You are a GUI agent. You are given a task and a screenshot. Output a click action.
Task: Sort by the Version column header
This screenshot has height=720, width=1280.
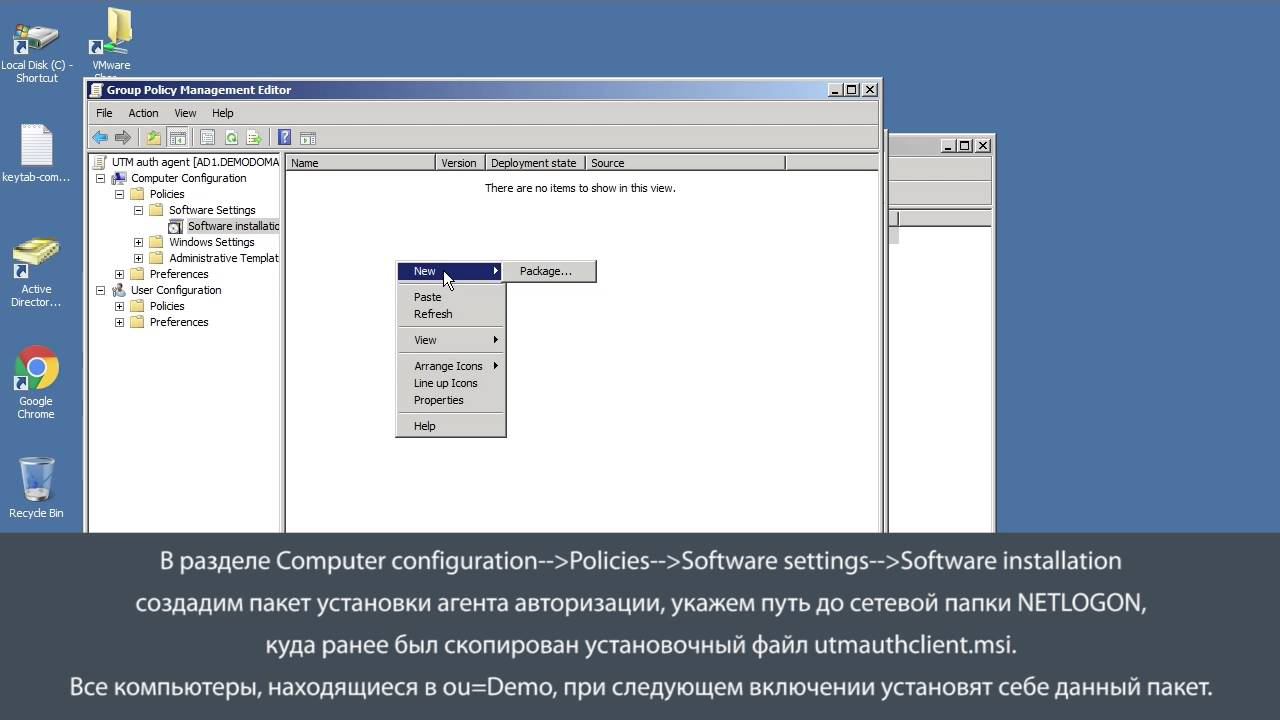click(460, 163)
